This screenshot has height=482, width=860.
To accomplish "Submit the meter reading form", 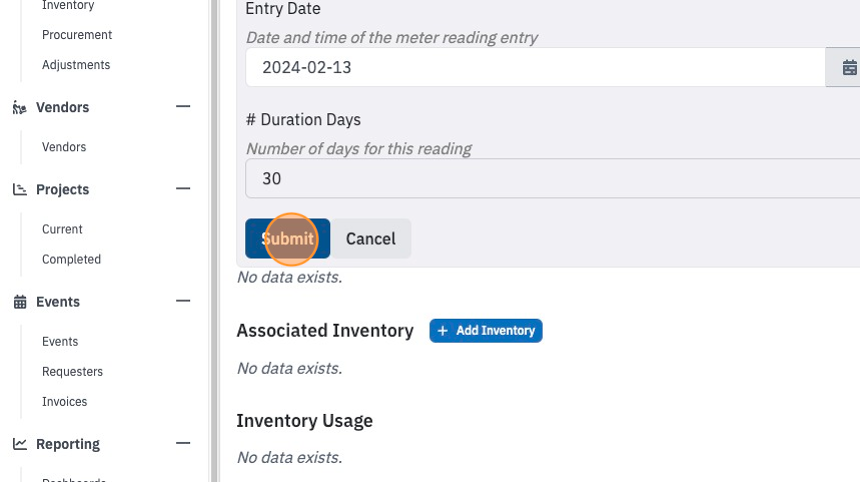I will pyautogui.click(x=287, y=239).
